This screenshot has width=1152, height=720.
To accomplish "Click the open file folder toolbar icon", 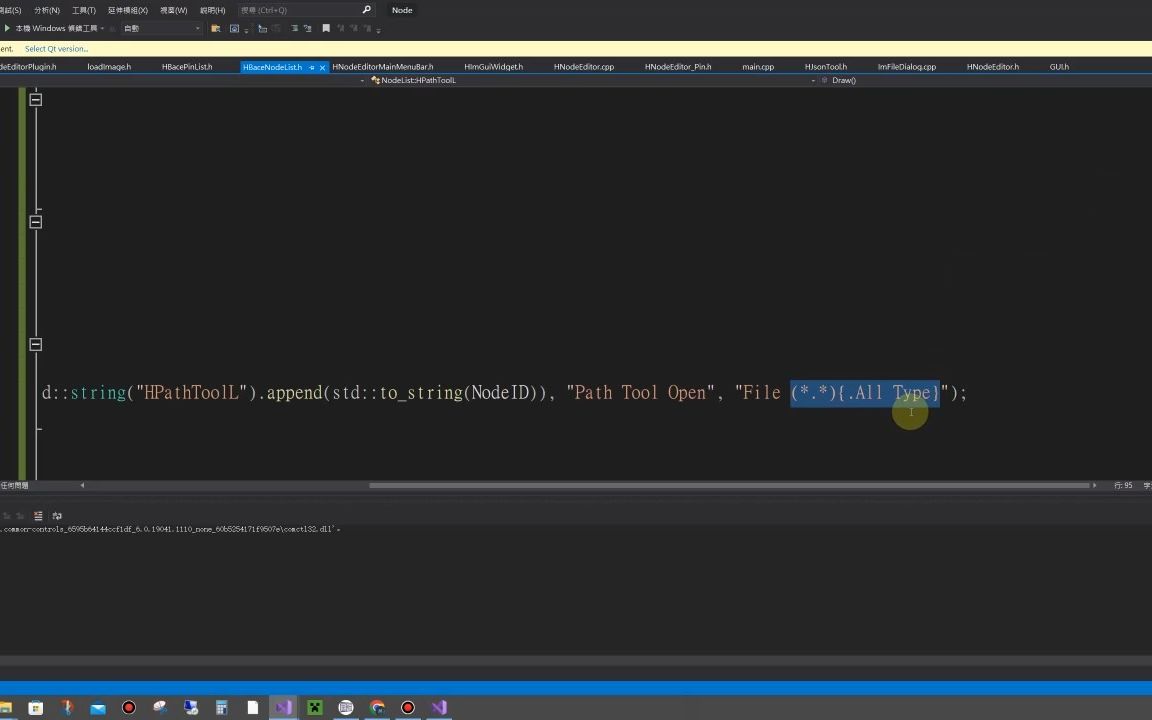I will click(215, 29).
